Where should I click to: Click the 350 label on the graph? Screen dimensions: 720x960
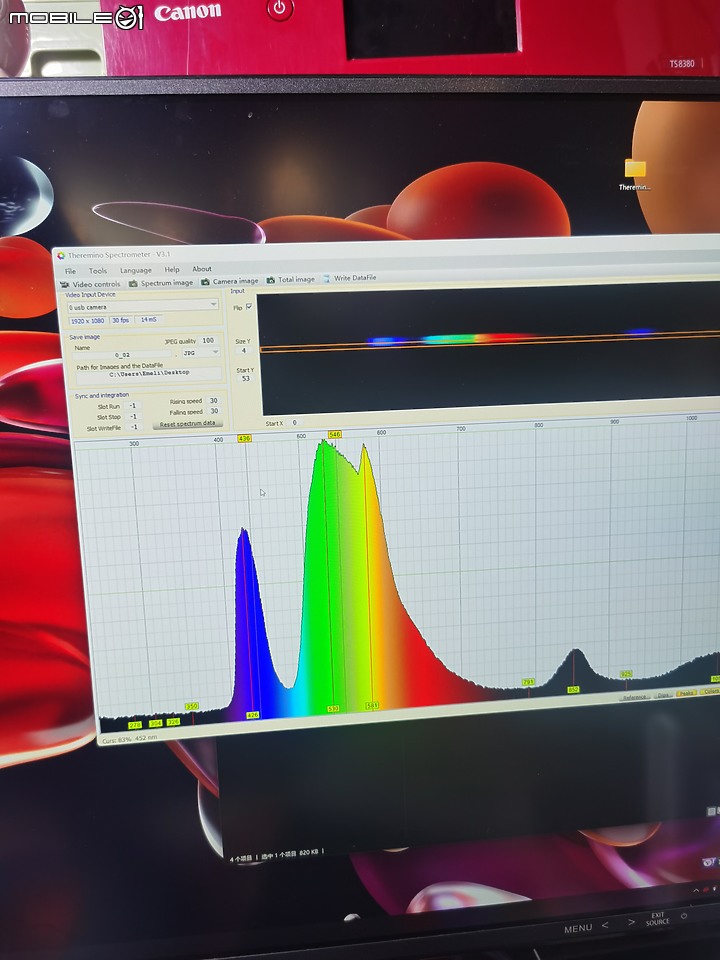192,706
